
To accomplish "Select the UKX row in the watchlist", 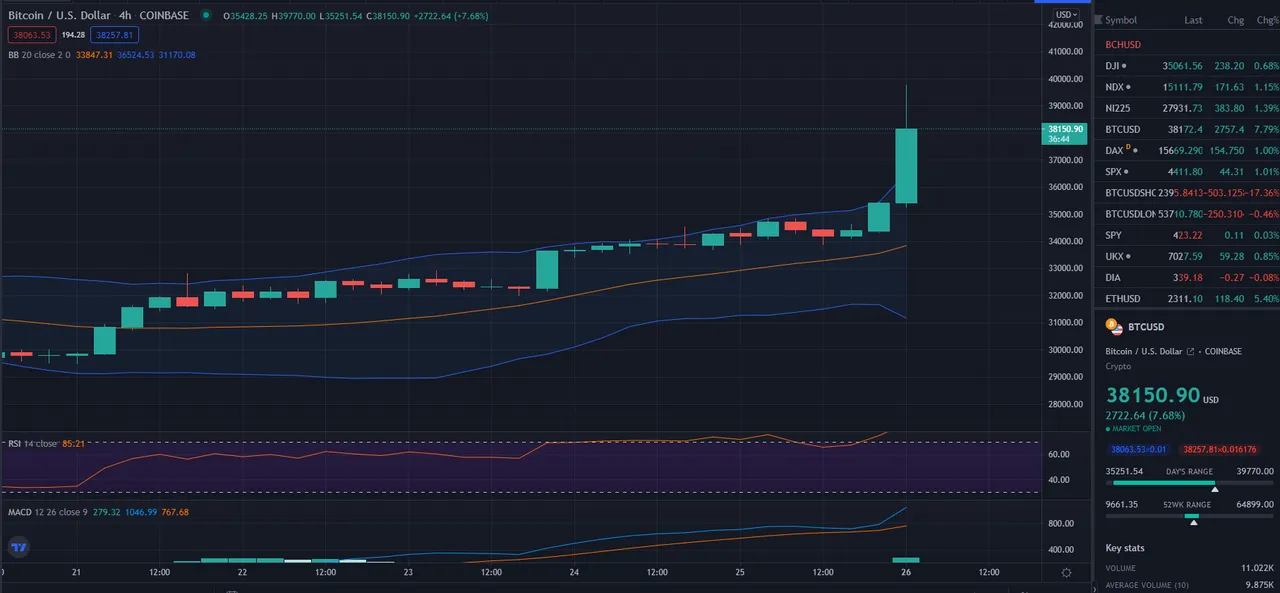I will pyautogui.click(x=1188, y=256).
